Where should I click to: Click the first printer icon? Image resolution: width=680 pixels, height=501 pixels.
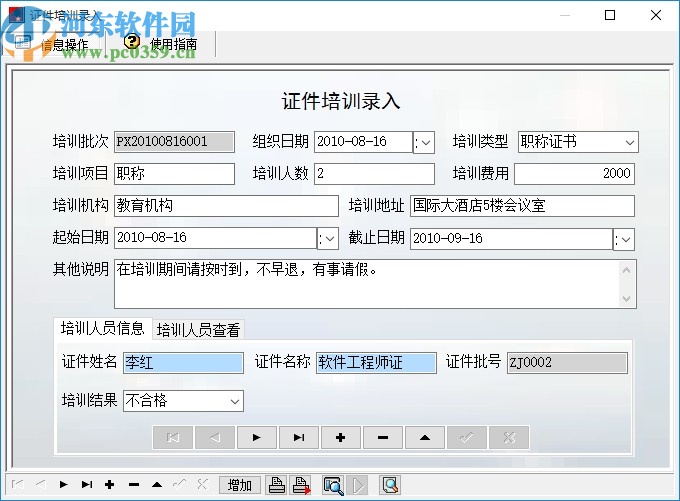[277, 485]
